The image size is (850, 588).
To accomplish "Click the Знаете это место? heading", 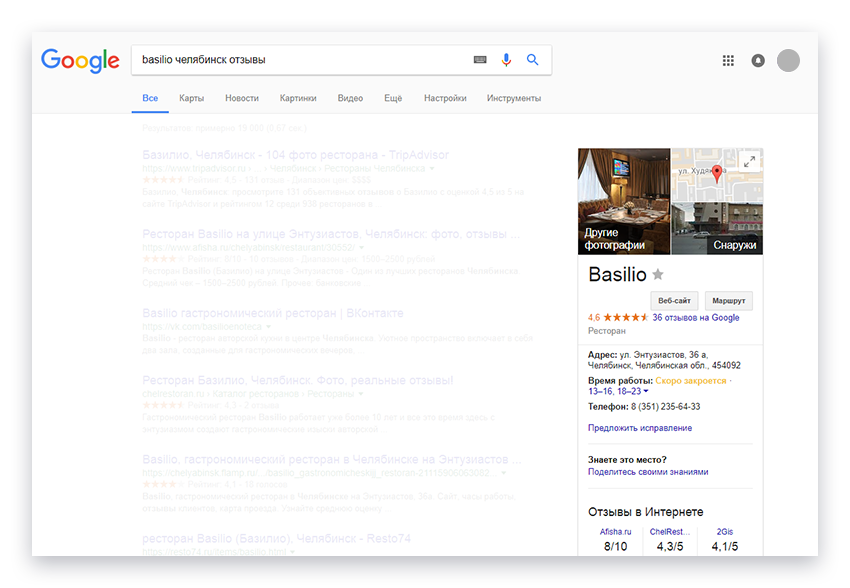I will tap(627, 460).
